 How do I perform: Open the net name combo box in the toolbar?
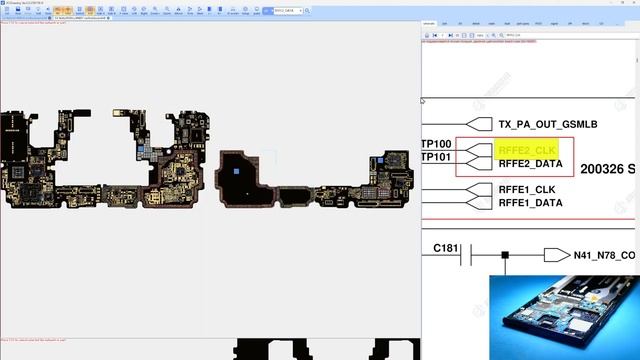(288, 11)
